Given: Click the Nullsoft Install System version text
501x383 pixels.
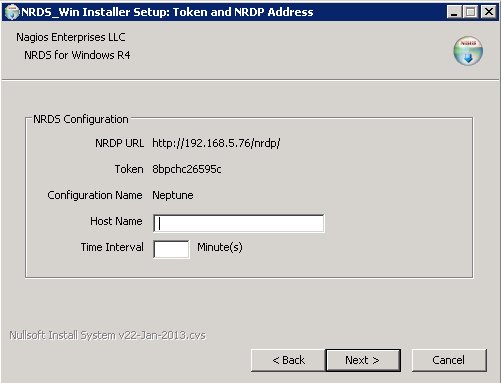Looking at the screenshot, I should [x=107, y=335].
